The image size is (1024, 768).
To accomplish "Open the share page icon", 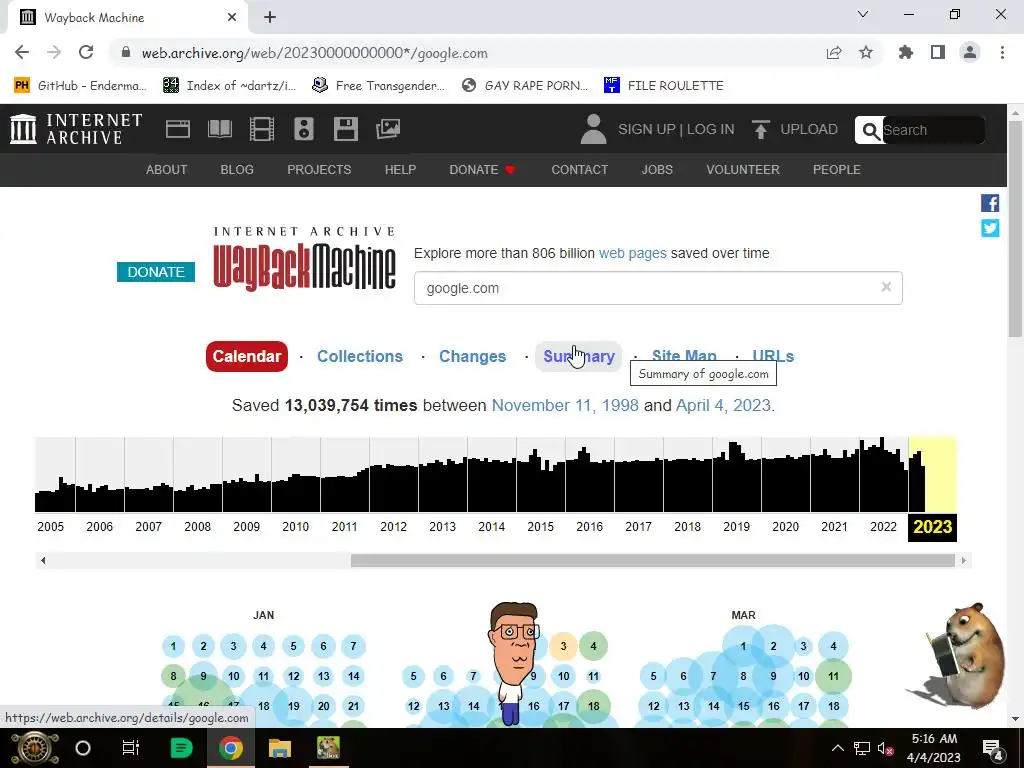I will [x=834, y=52].
